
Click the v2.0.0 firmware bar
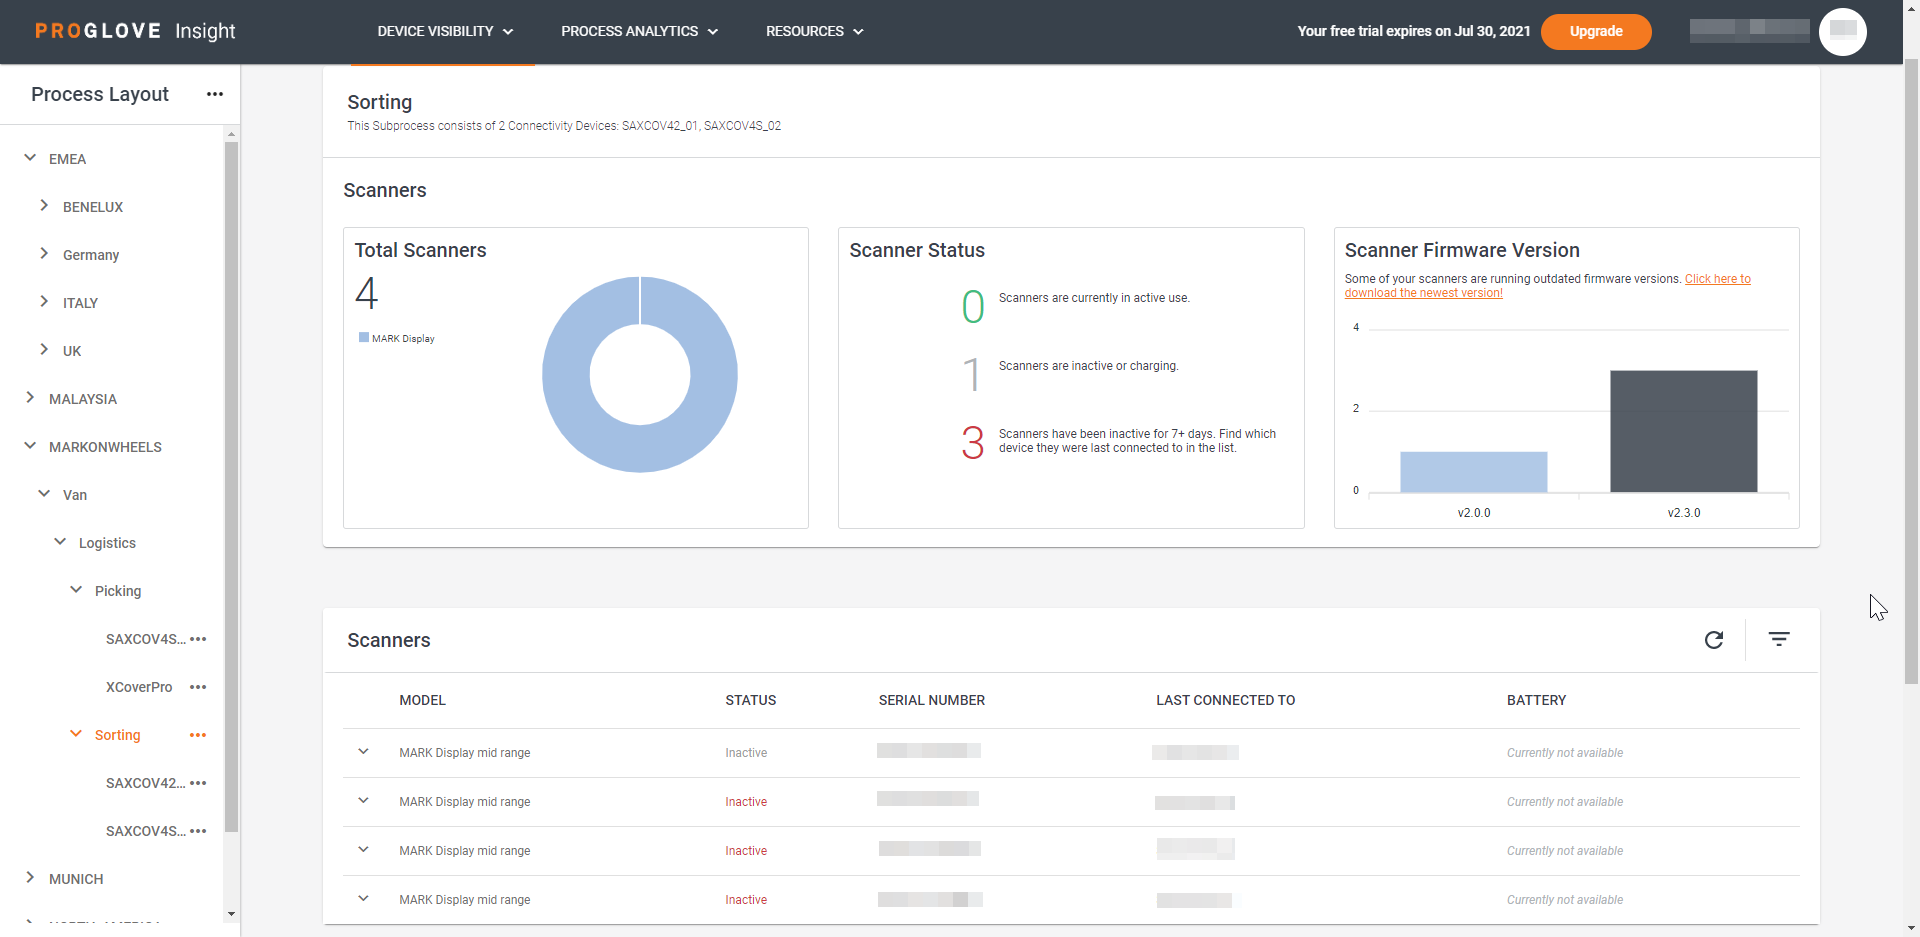click(1474, 472)
